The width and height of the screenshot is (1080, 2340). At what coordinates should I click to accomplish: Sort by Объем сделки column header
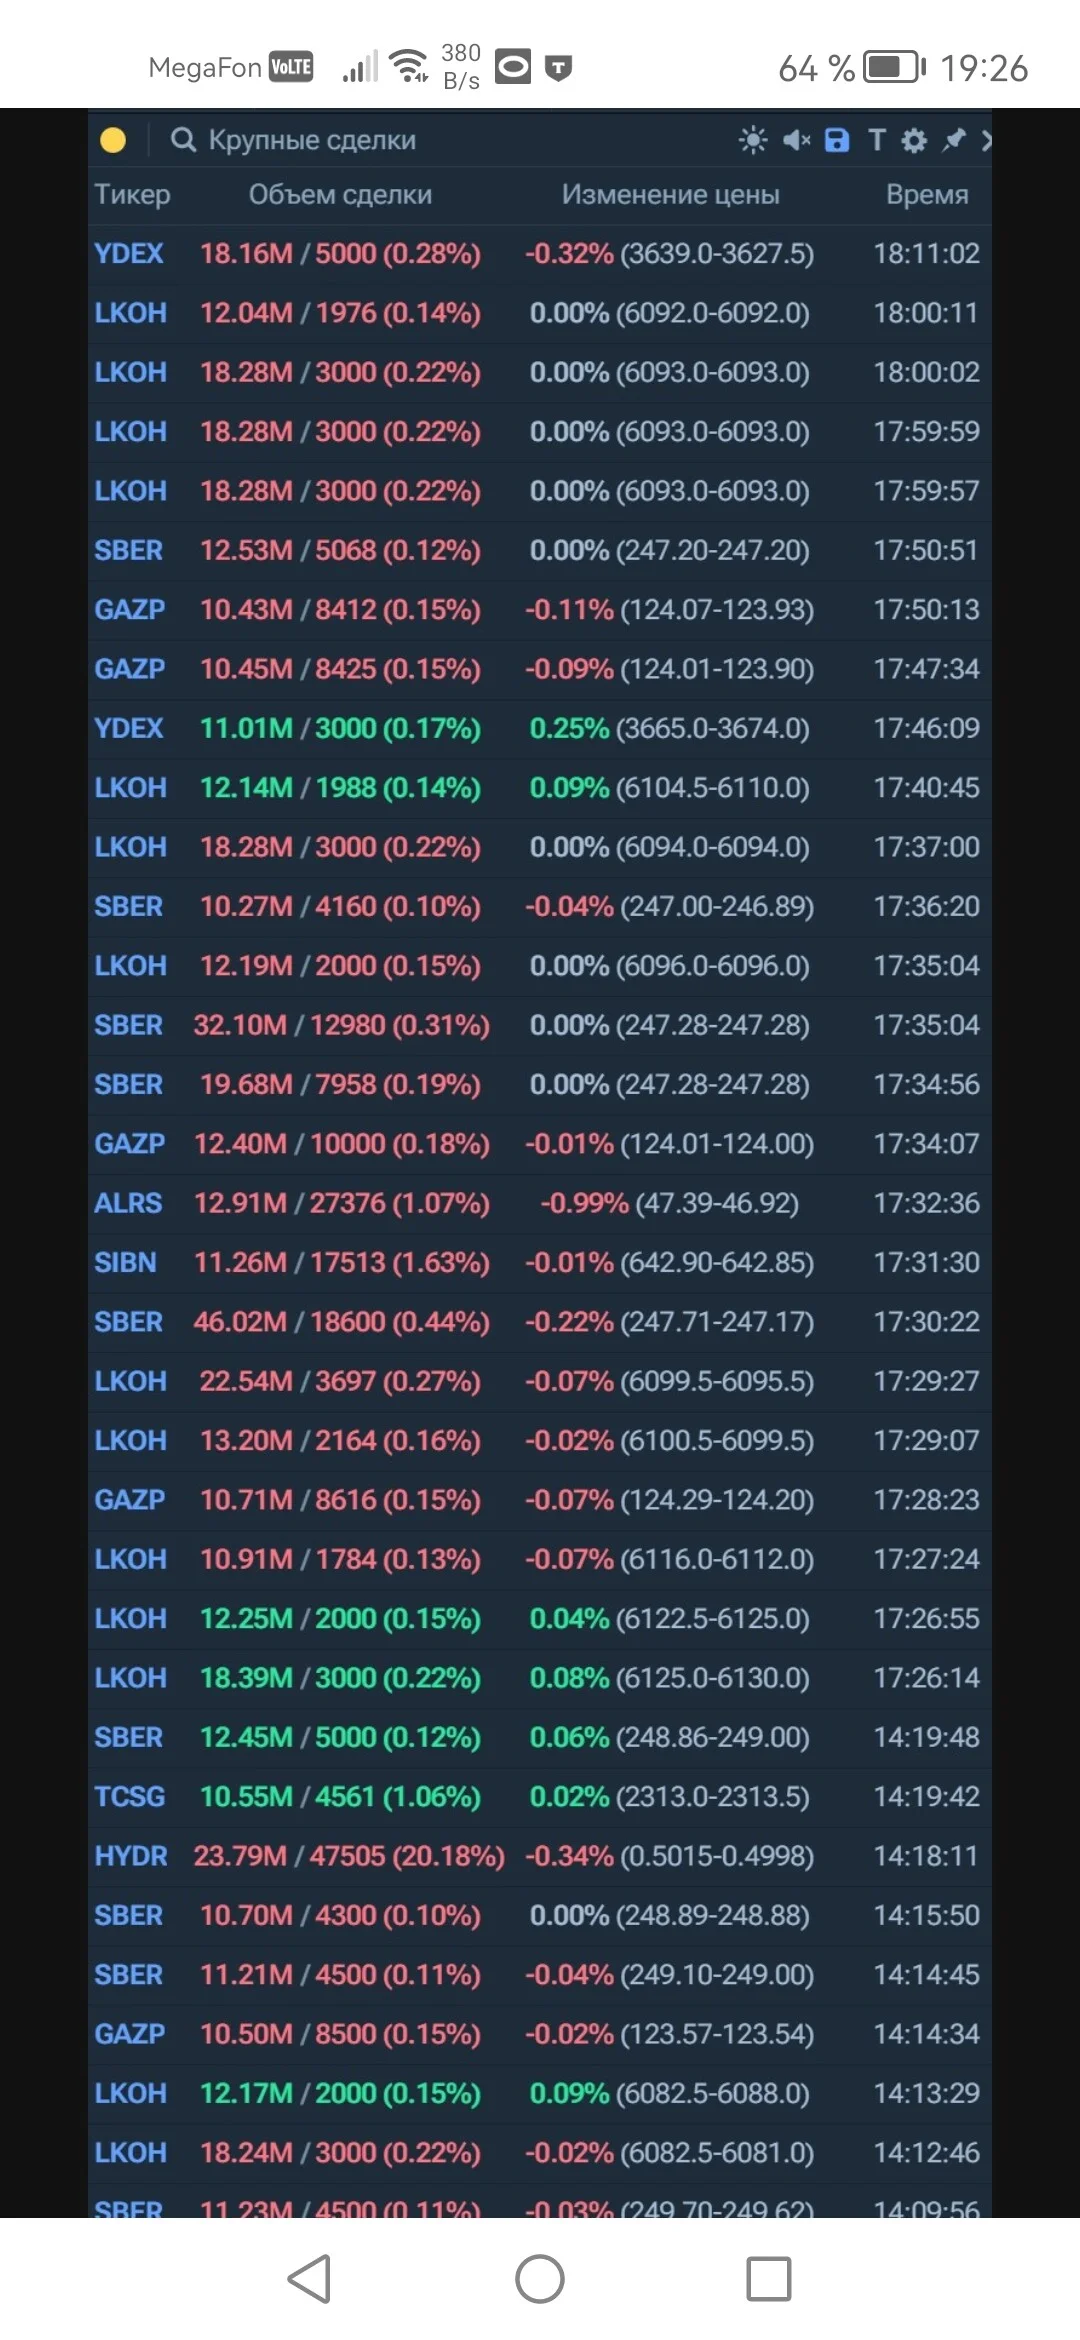pos(340,195)
